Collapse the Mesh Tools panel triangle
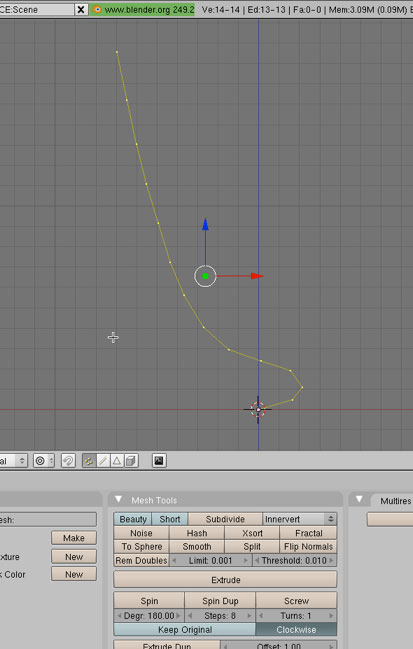This screenshot has width=413, height=649. tap(118, 500)
